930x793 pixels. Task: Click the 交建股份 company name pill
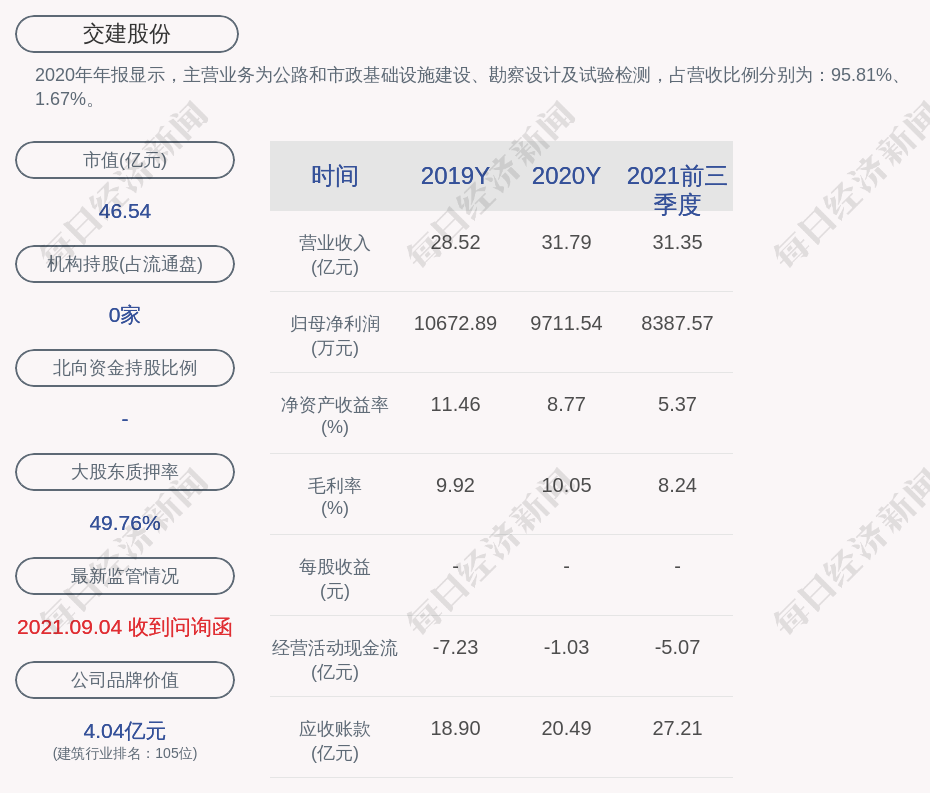coord(126,34)
